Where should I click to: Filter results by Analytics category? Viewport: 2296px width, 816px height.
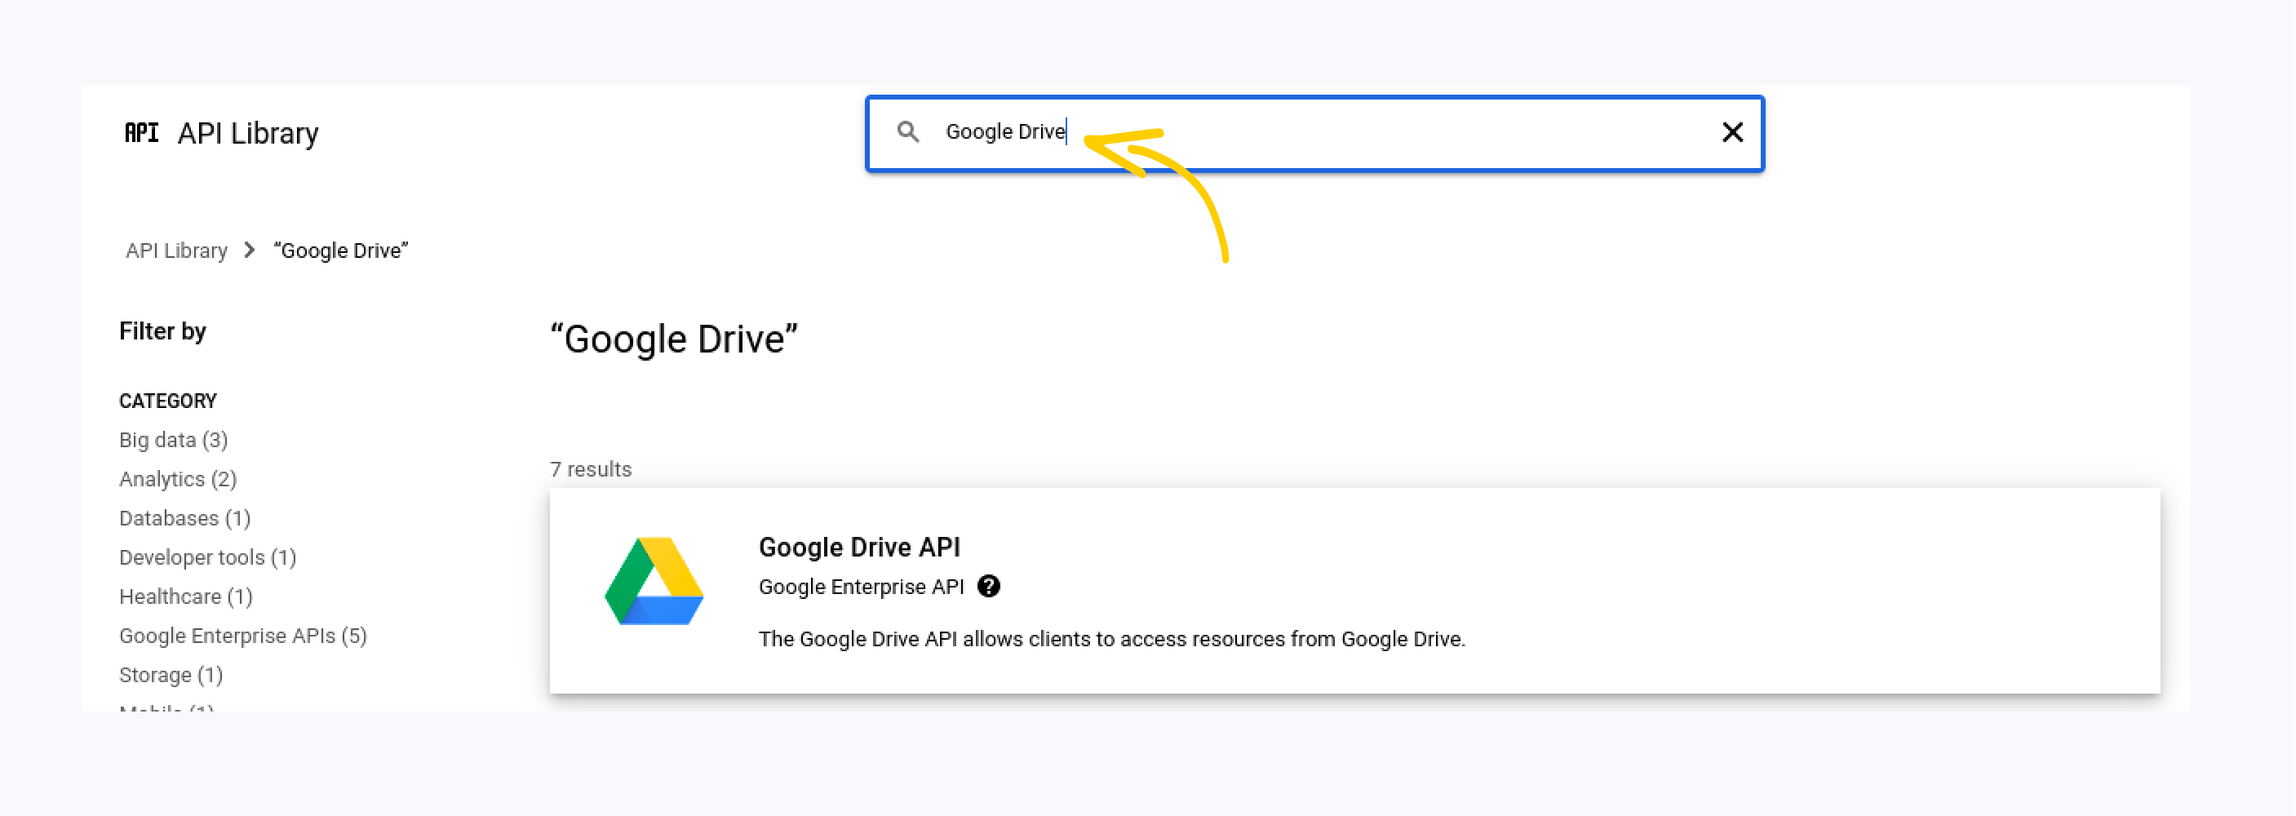(x=178, y=479)
